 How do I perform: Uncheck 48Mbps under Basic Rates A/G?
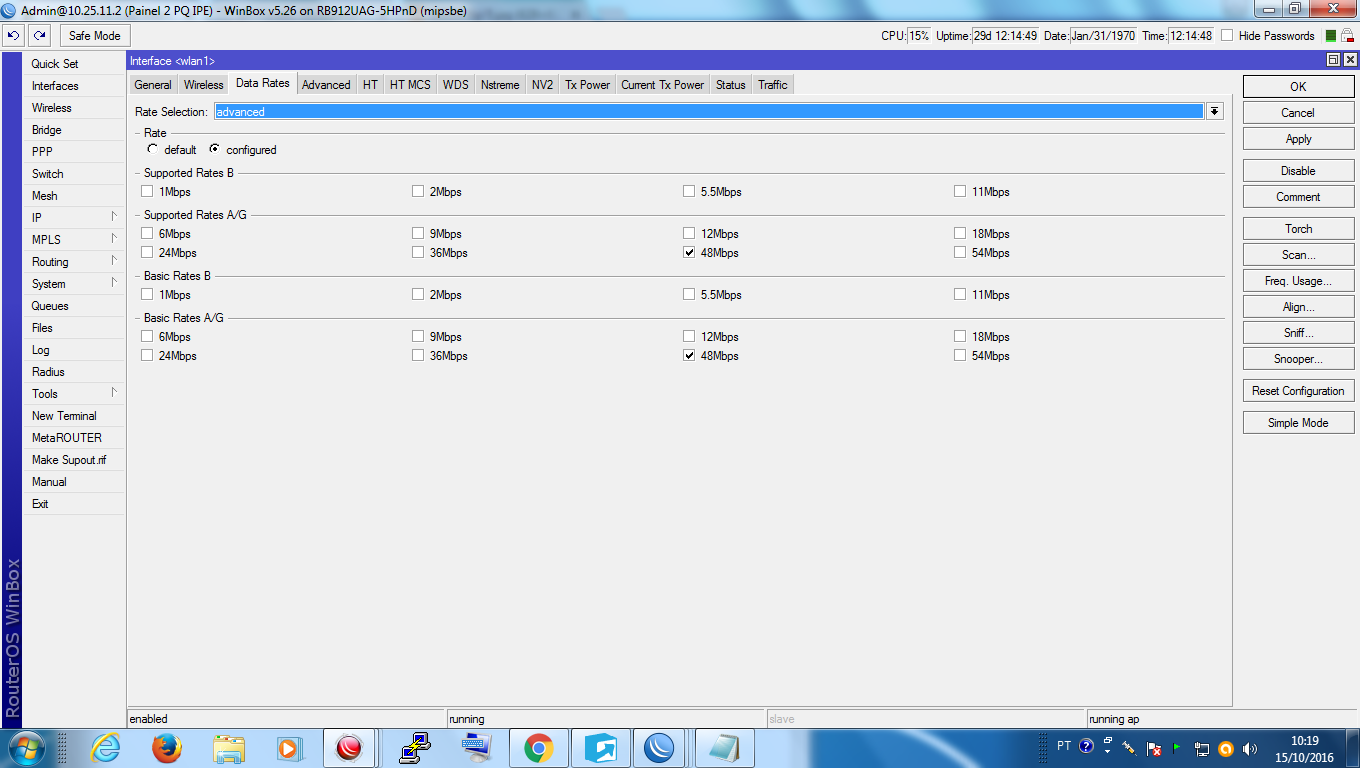pyautogui.click(x=689, y=355)
